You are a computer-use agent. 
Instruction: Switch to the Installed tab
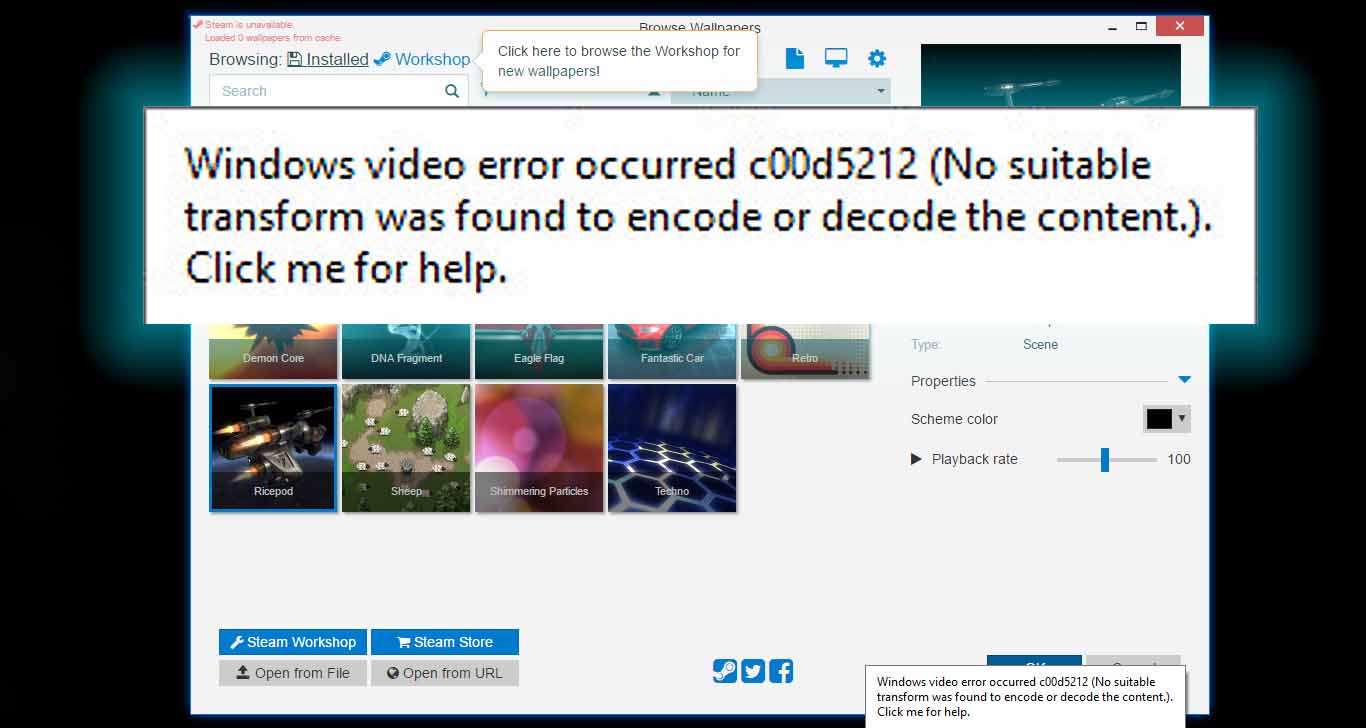[328, 59]
